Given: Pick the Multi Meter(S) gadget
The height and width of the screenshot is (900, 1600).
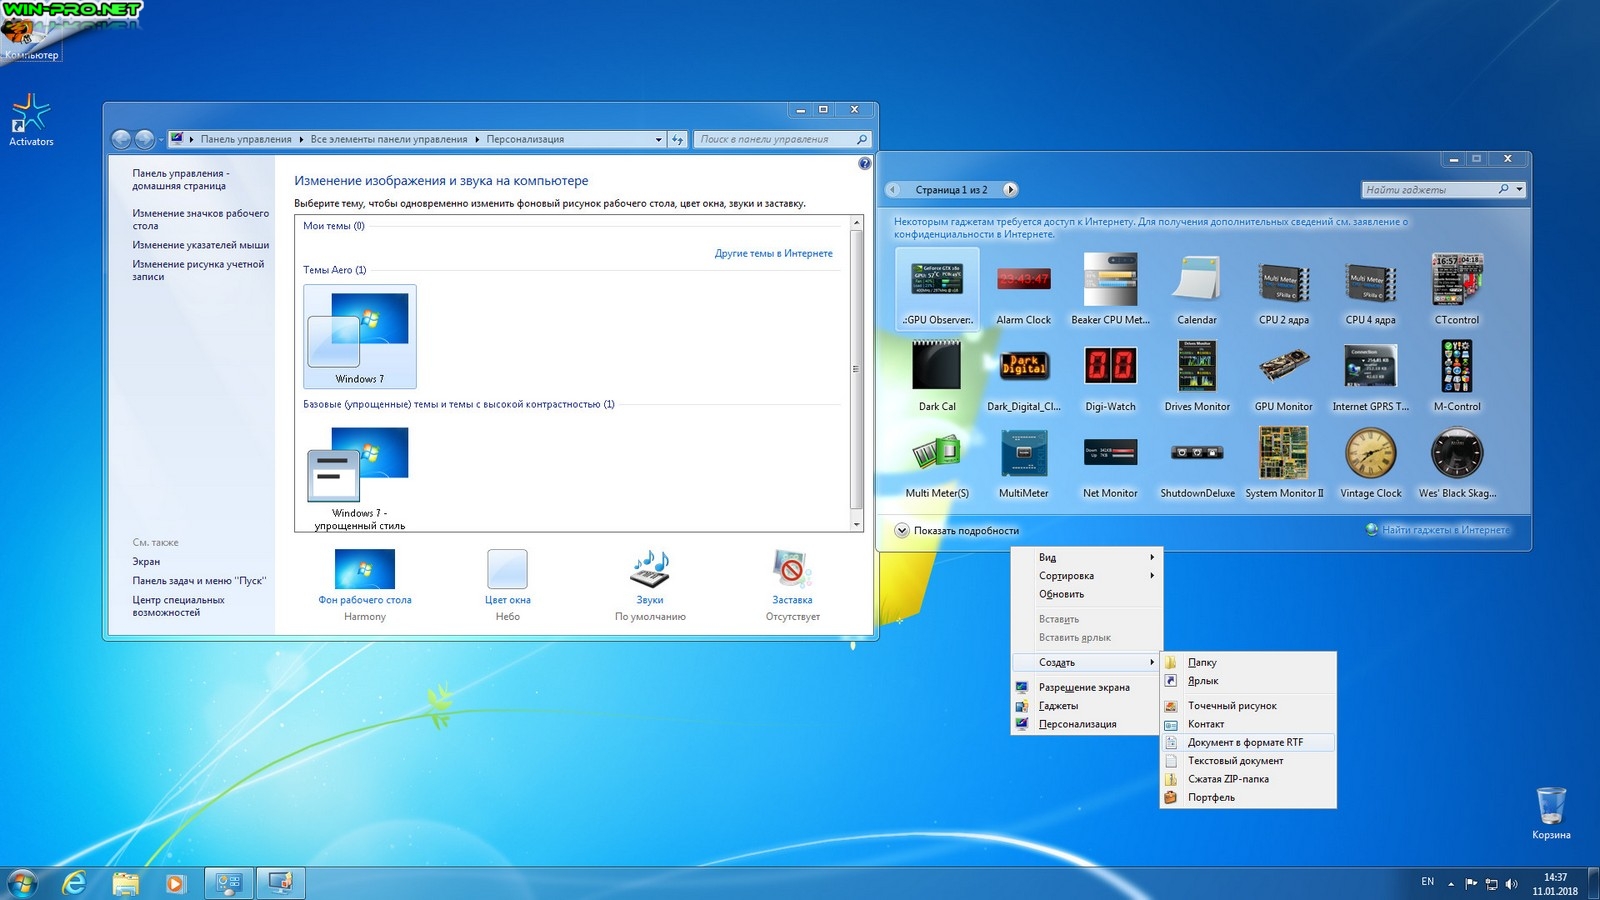Looking at the screenshot, I should pos(937,462).
